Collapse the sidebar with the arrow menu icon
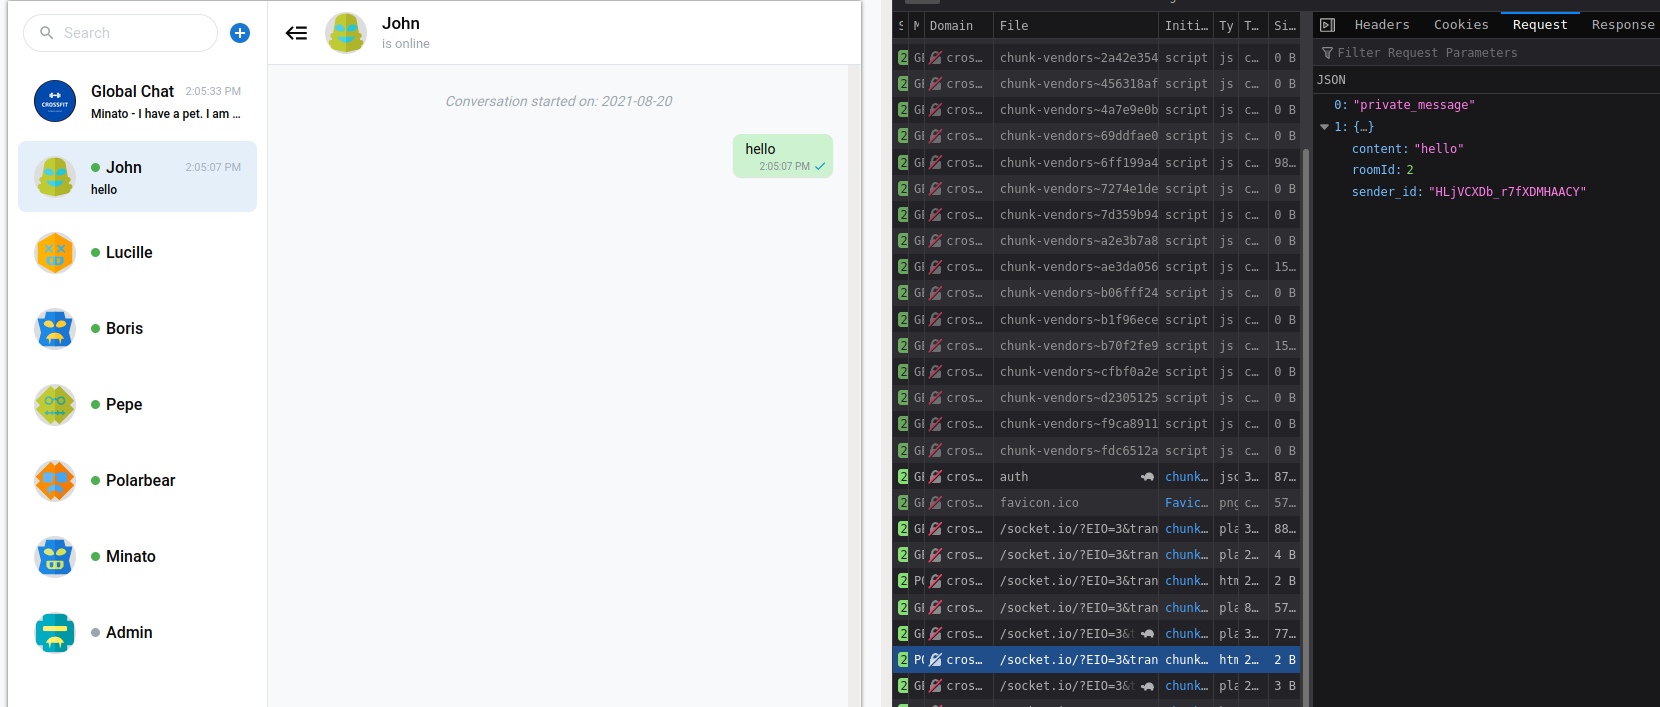The height and width of the screenshot is (707, 1660). (x=296, y=33)
